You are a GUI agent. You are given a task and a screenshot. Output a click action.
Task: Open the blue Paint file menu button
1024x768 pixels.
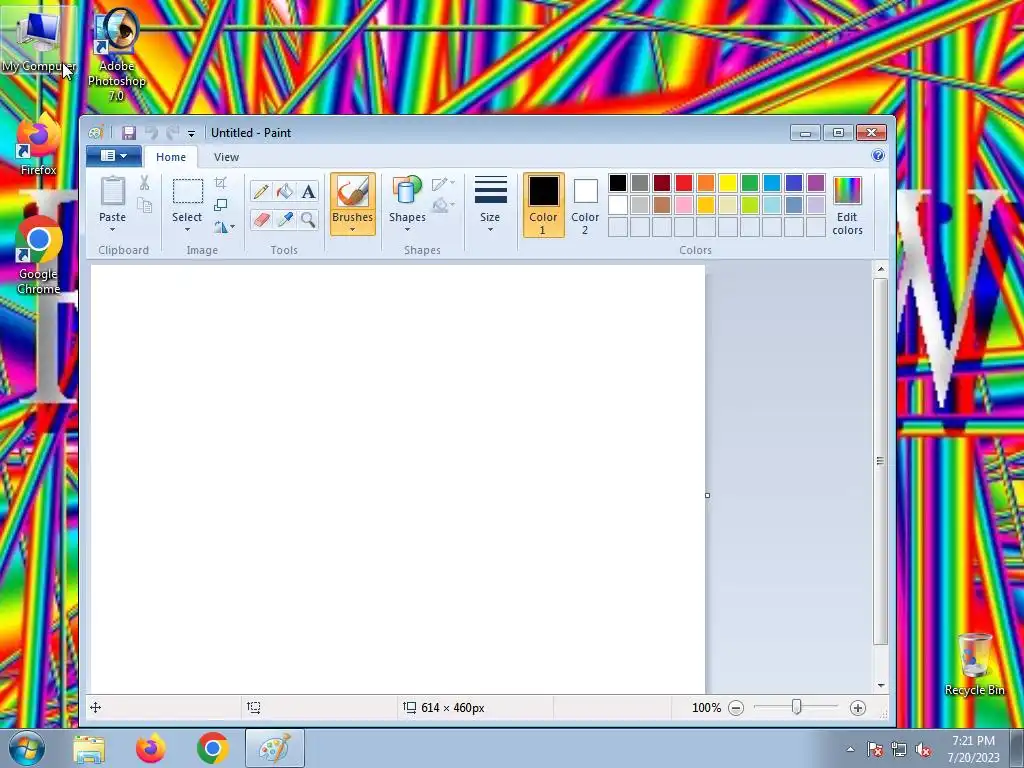pyautogui.click(x=114, y=155)
